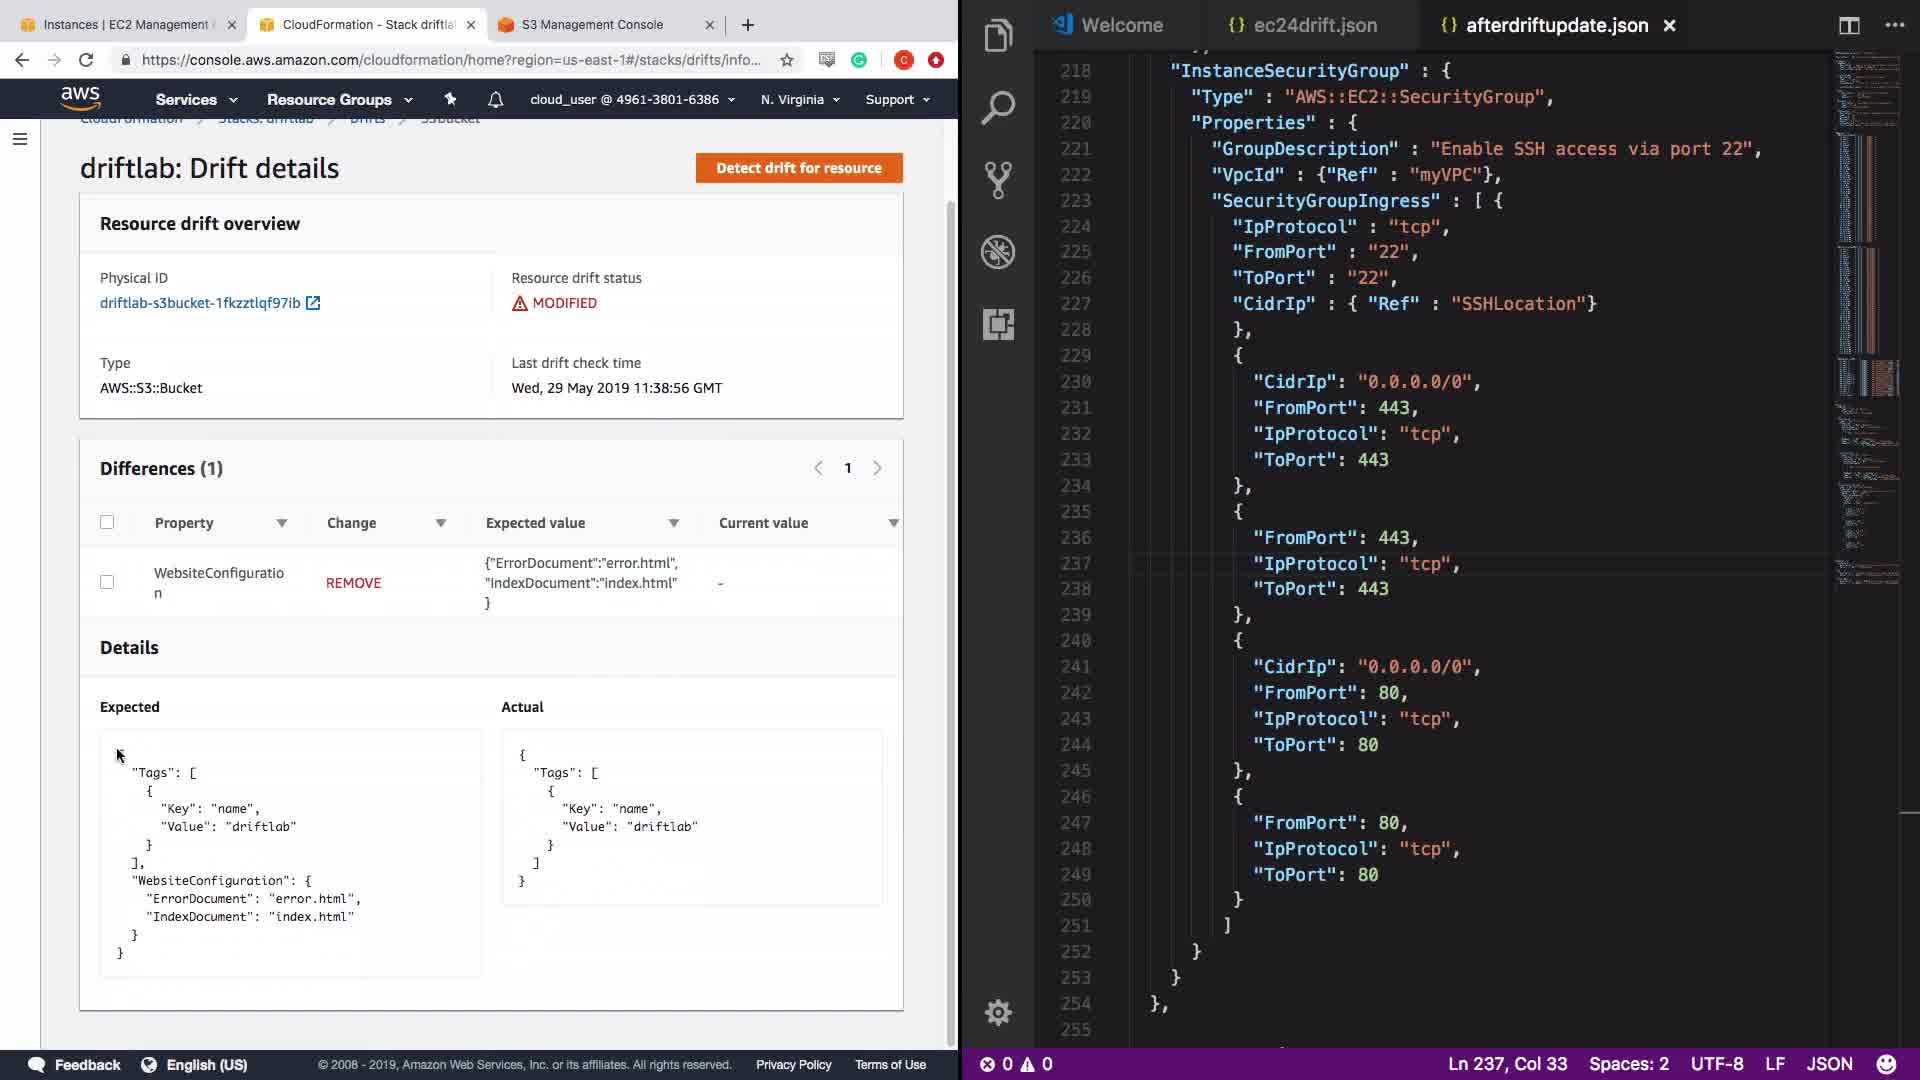Screen dimensions: 1920x1080
Task: Open VS Code Explorer files icon
Action: pyautogui.click(x=998, y=36)
